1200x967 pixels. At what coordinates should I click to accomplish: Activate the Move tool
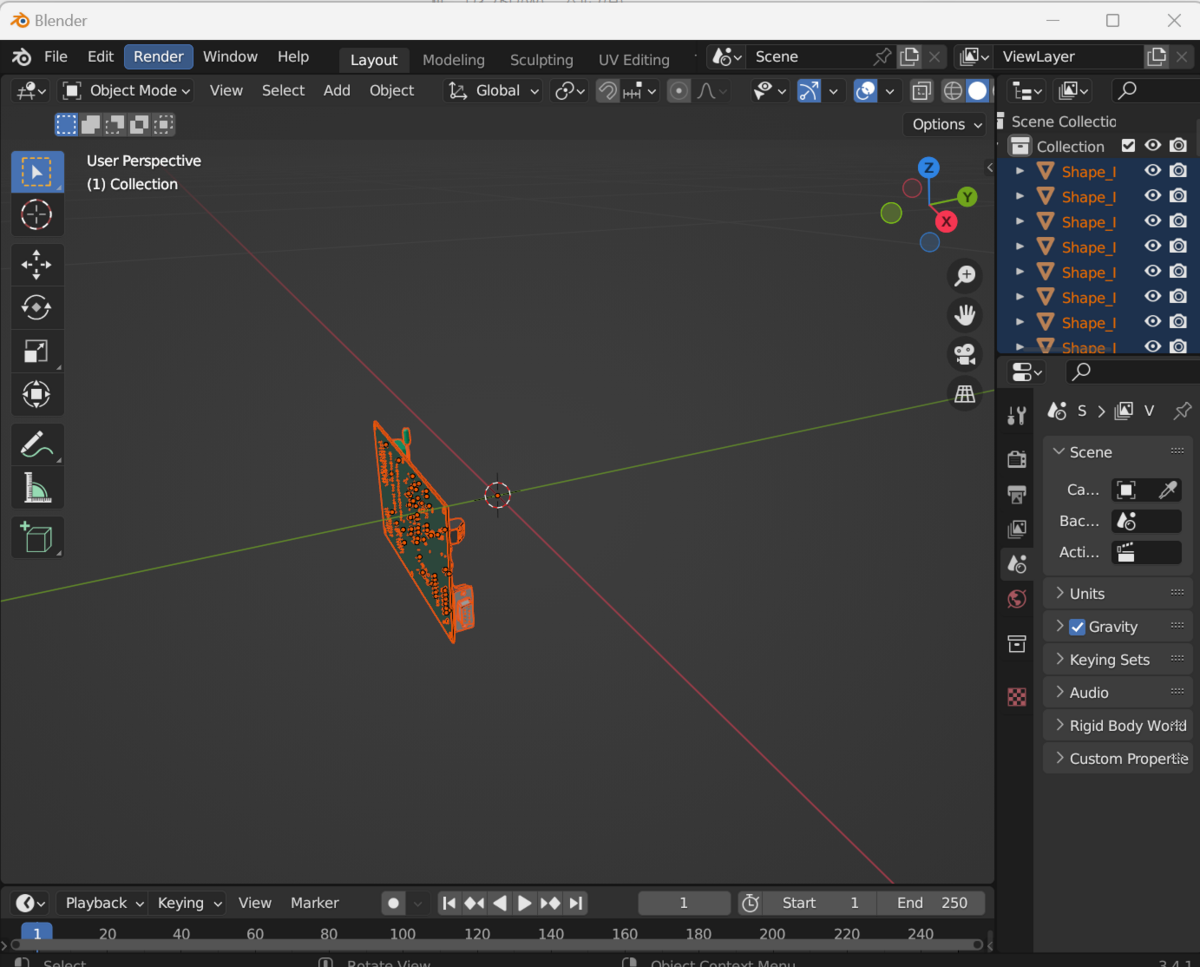37,265
